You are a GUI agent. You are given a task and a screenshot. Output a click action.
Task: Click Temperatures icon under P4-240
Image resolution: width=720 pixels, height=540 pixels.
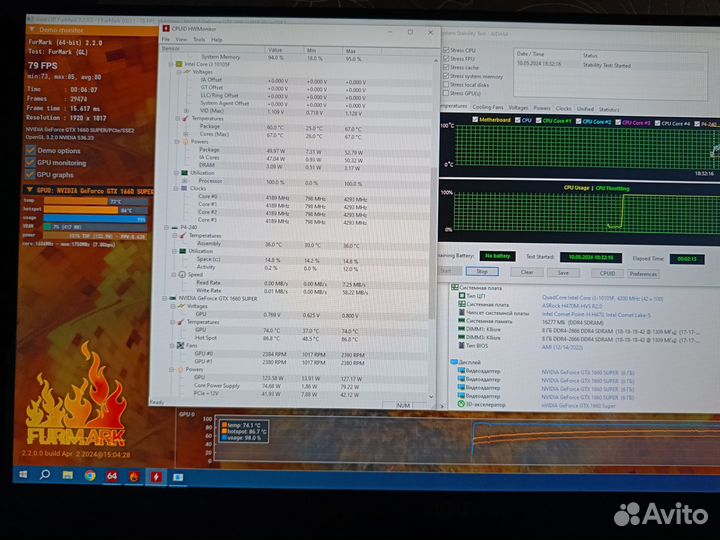183,235
